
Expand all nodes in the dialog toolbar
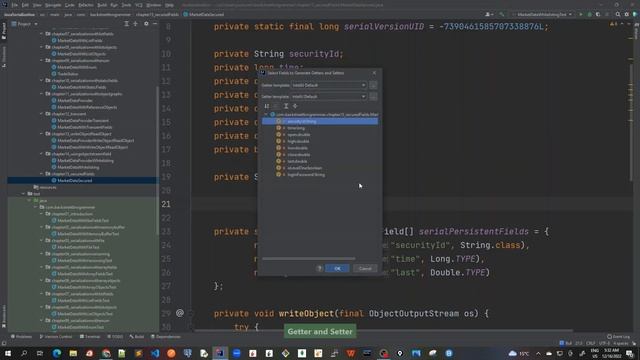[x=286, y=106]
